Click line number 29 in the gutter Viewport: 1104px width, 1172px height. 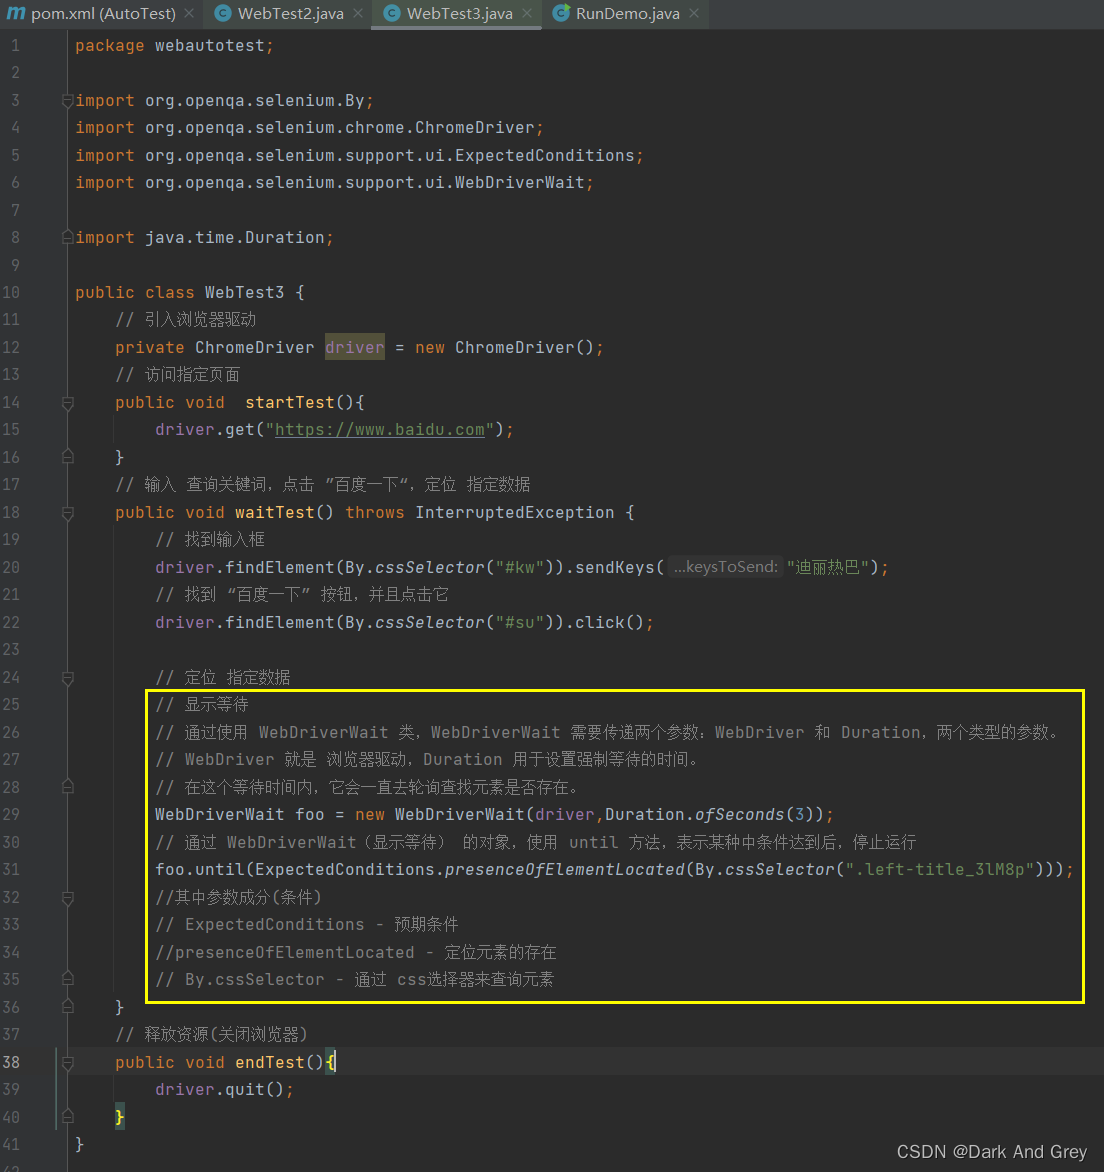coord(11,815)
